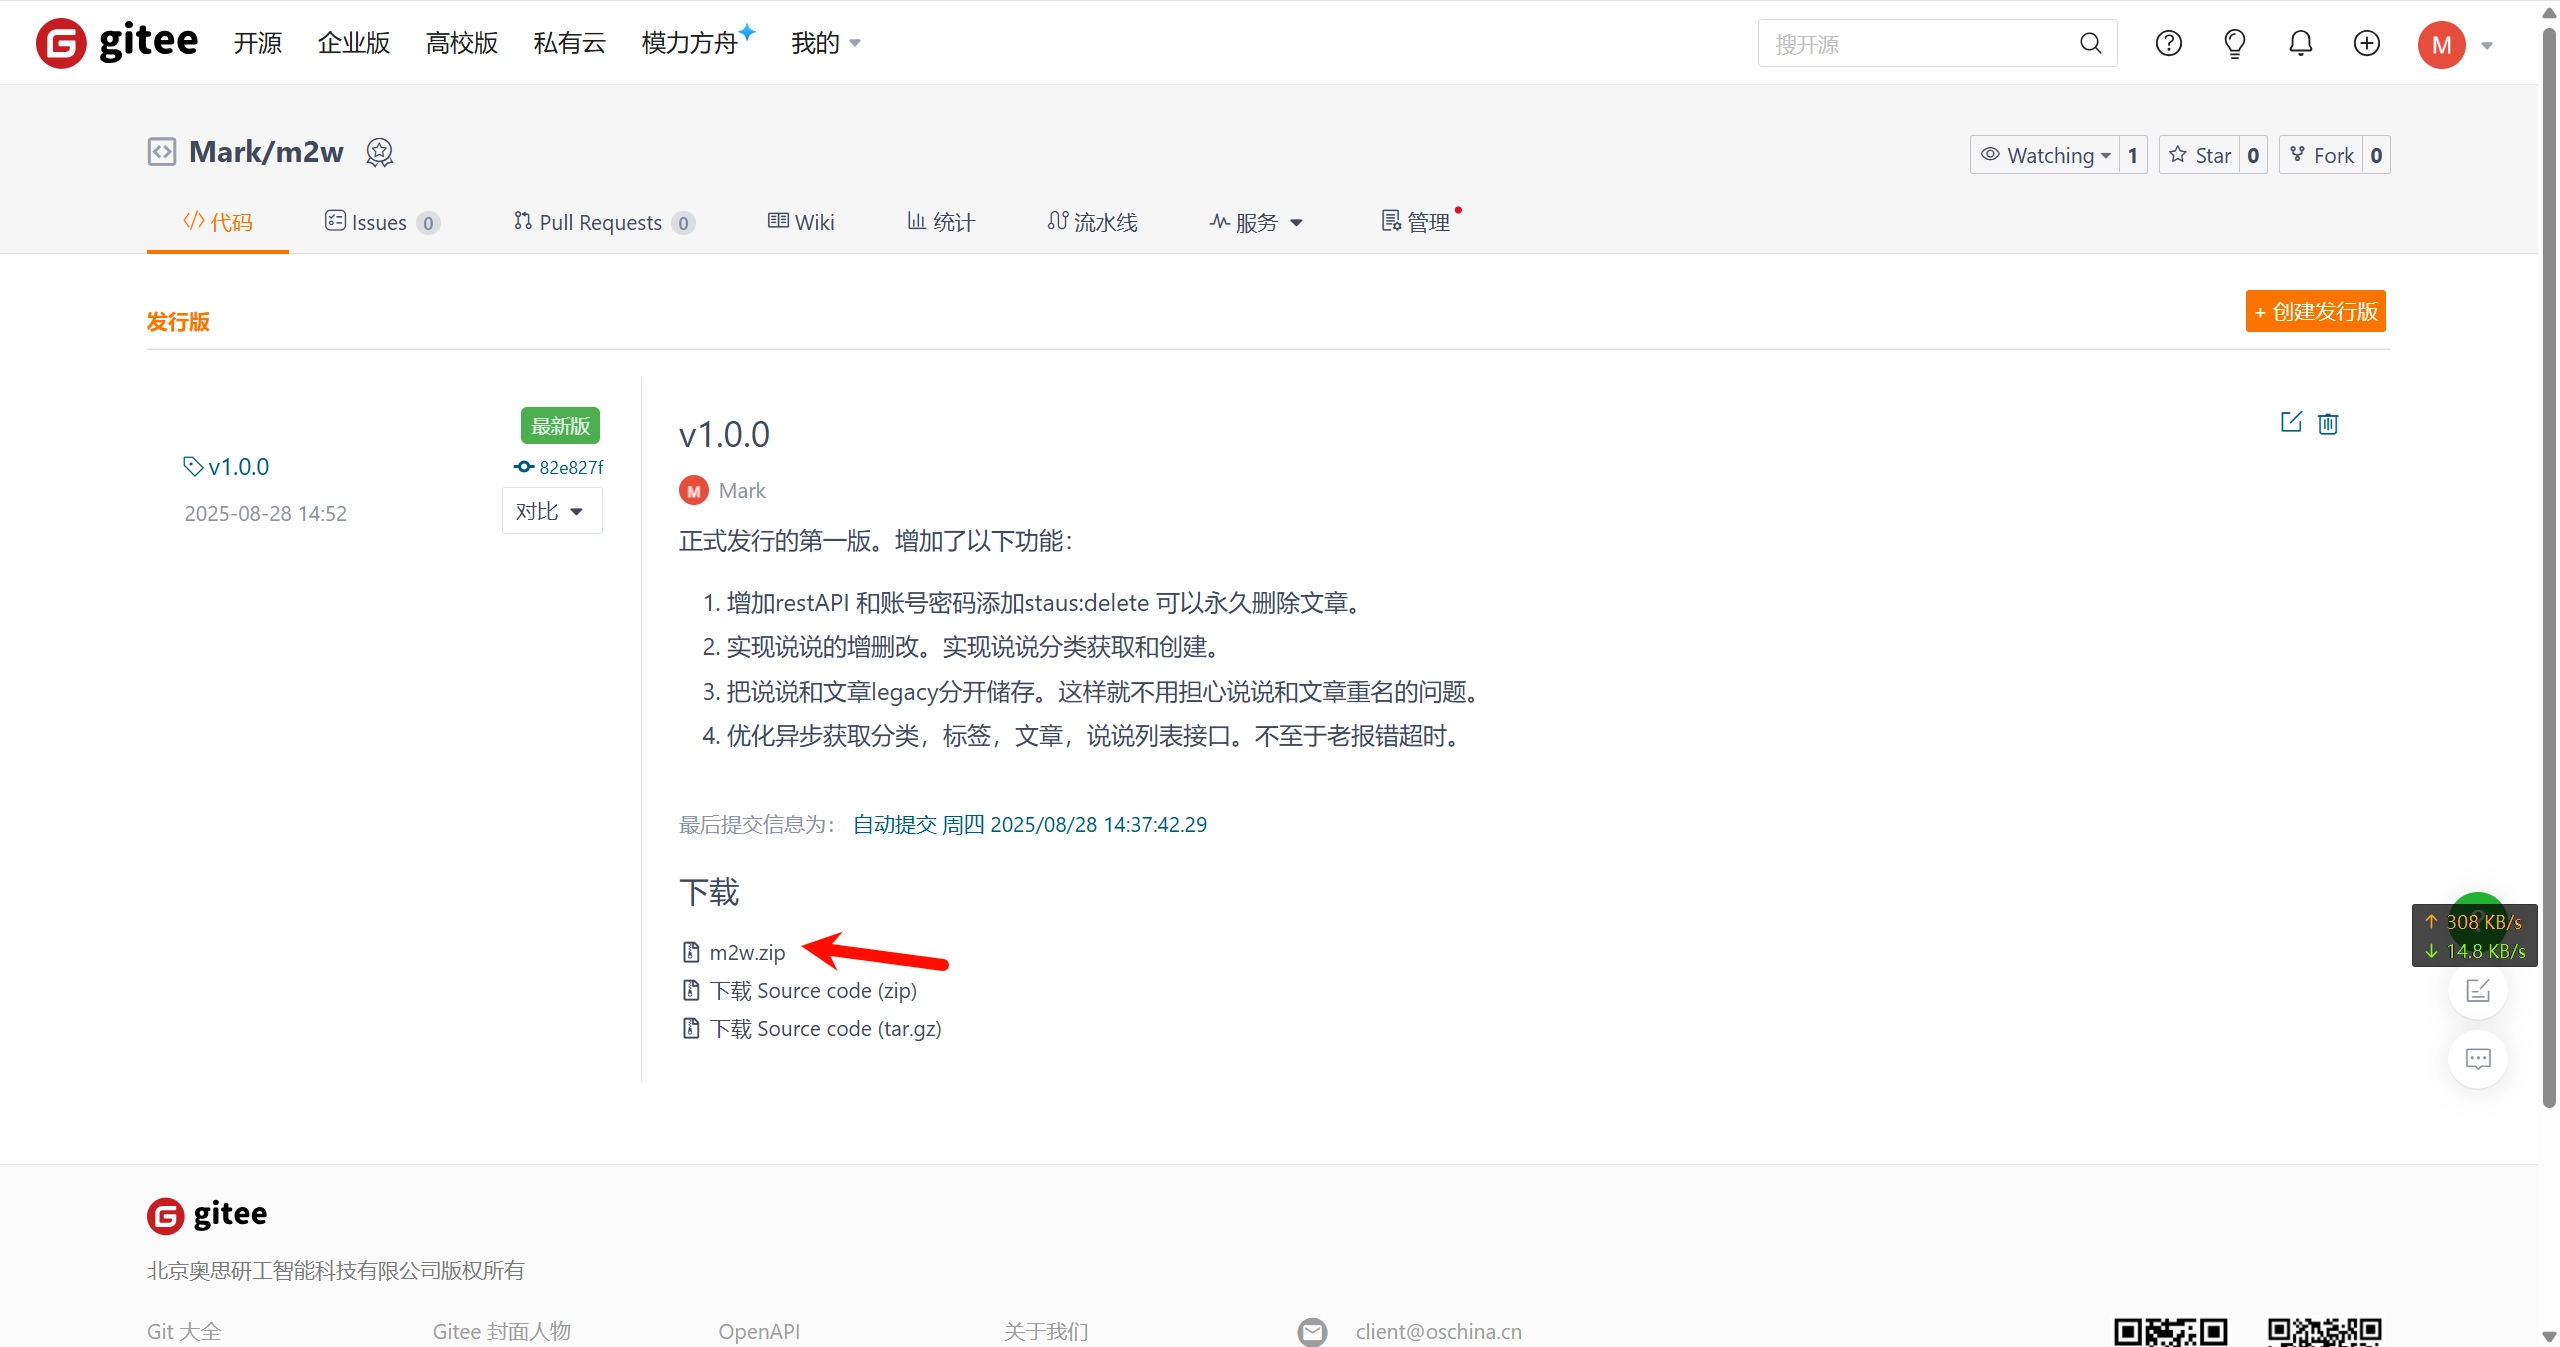Image resolution: width=2560 pixels, height=1347 pixels.
Task: Click the zip file icon next to m2w.zip
Action: pyautogui.click(x=691, y=952)
